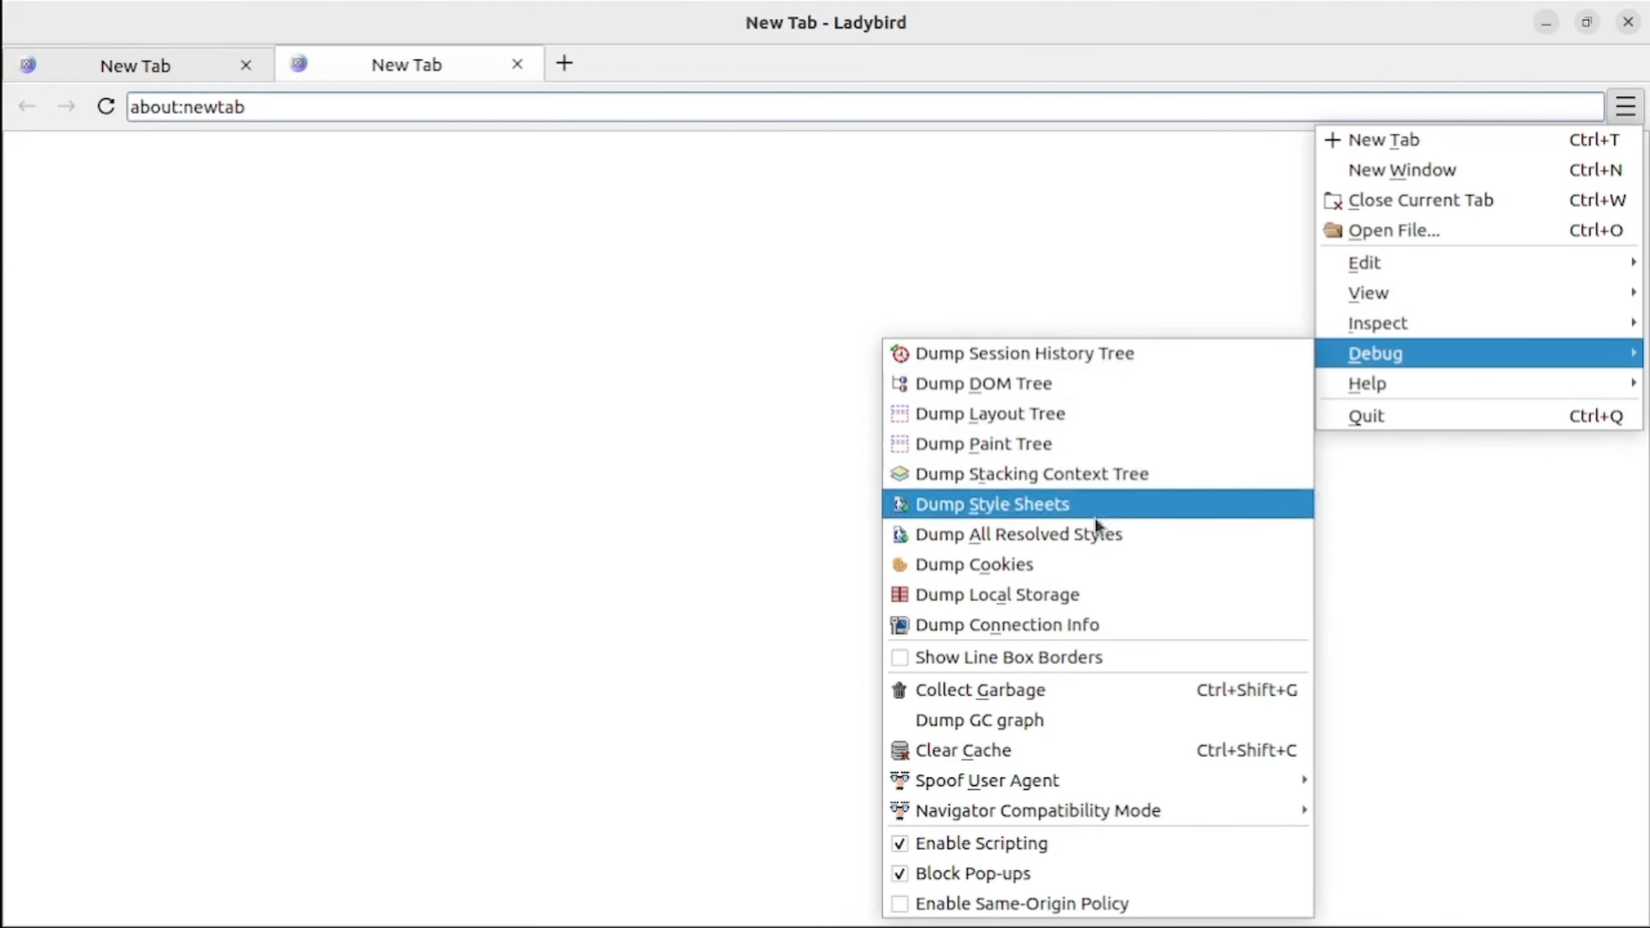Expand the Inspect submenu arrow

[1633, 322]
